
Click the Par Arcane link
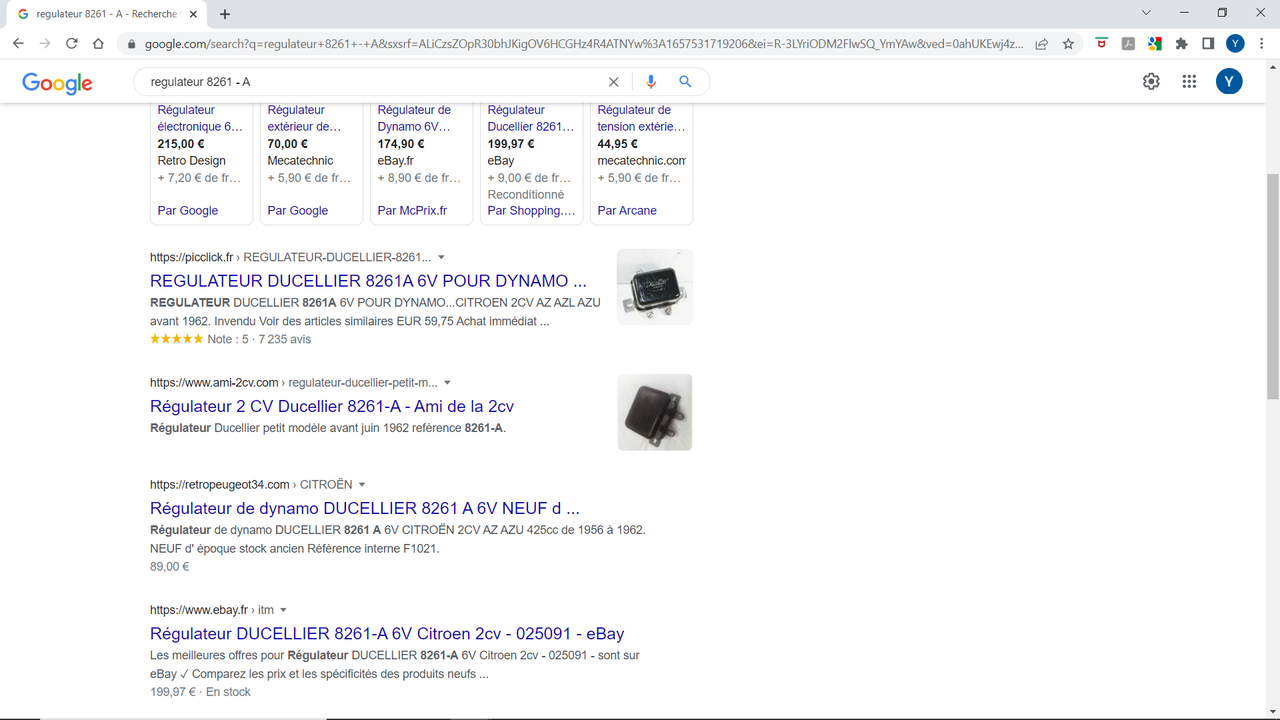[x=627, y=211]
